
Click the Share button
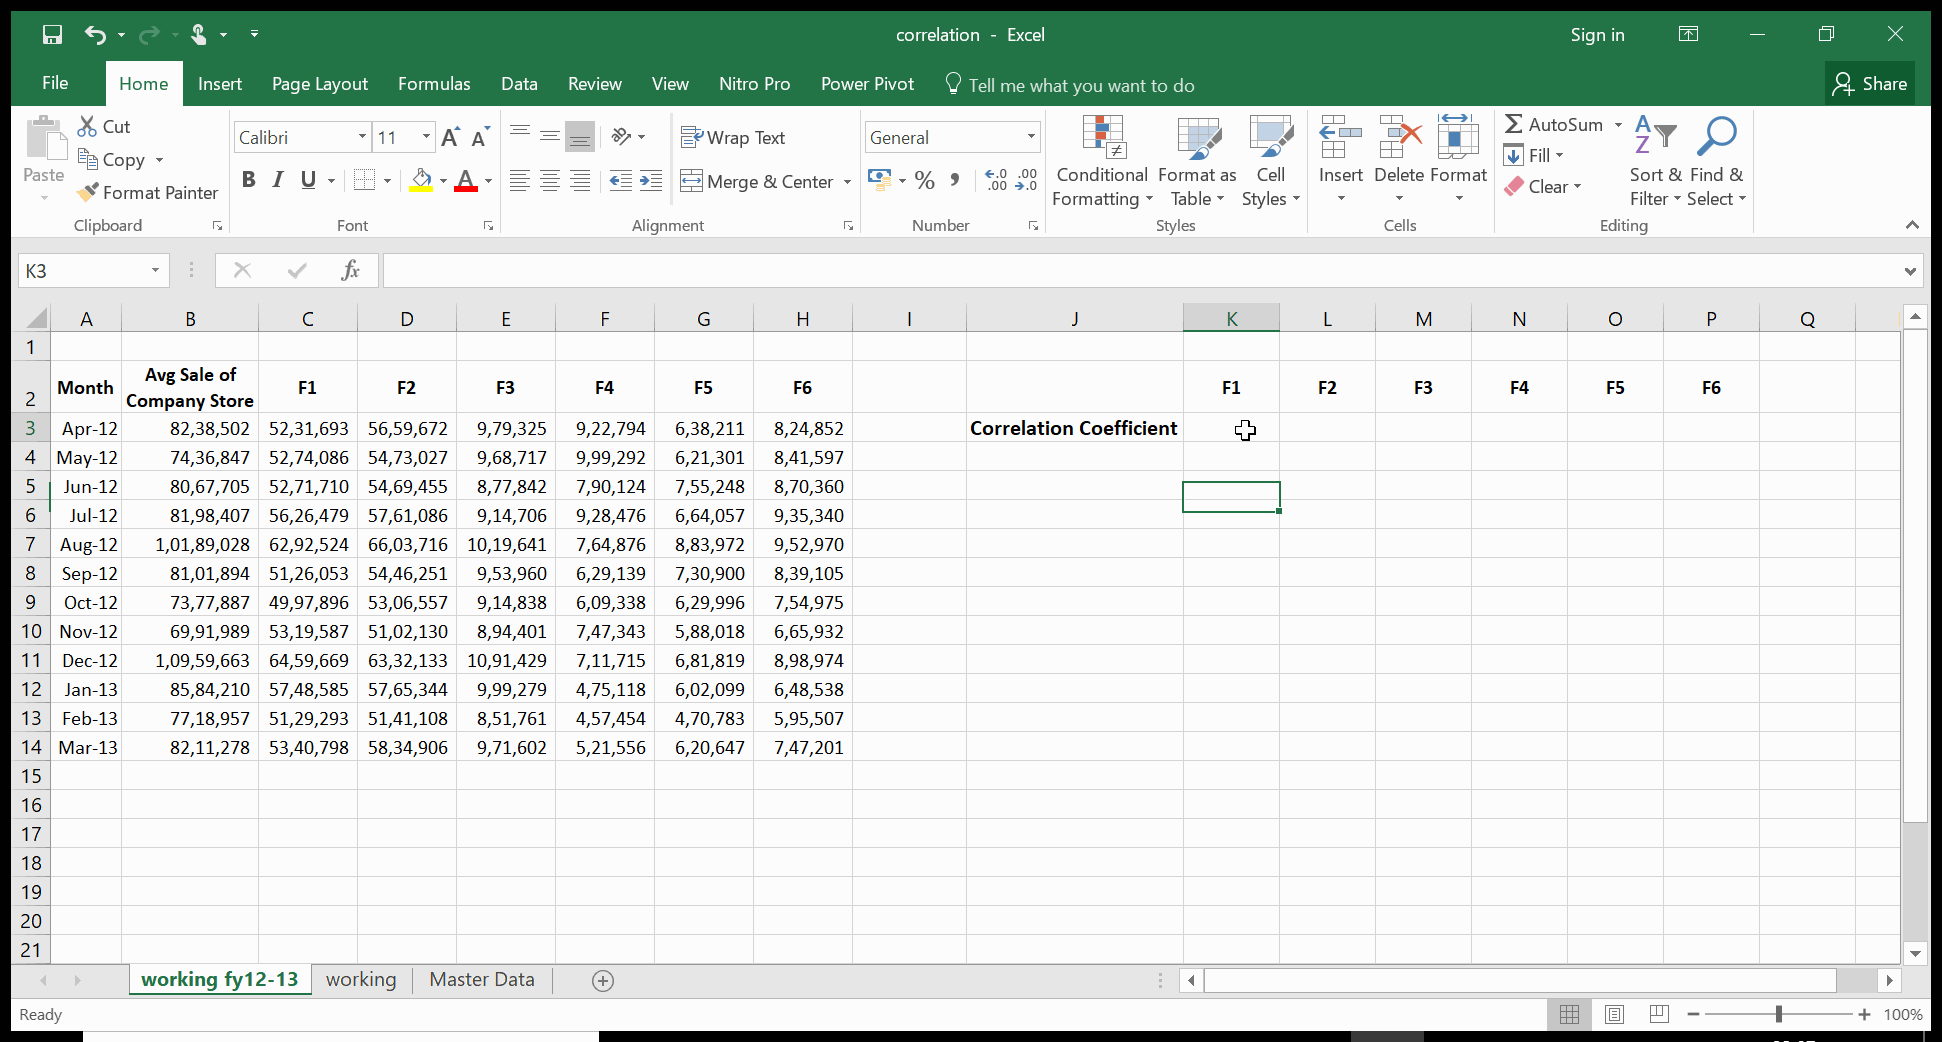[x=1870, y=84]
